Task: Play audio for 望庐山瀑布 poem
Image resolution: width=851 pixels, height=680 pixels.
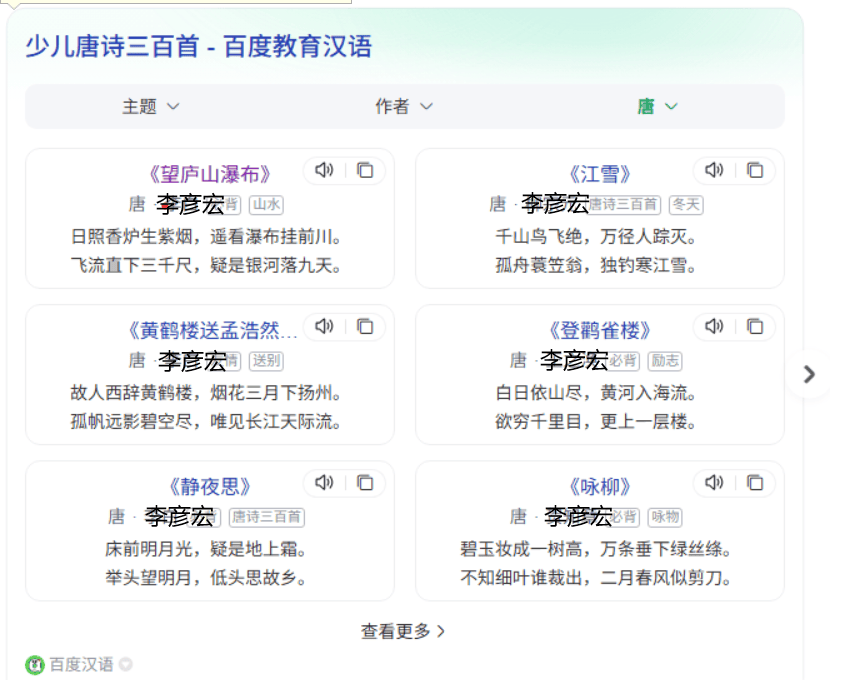Action: 324,170
